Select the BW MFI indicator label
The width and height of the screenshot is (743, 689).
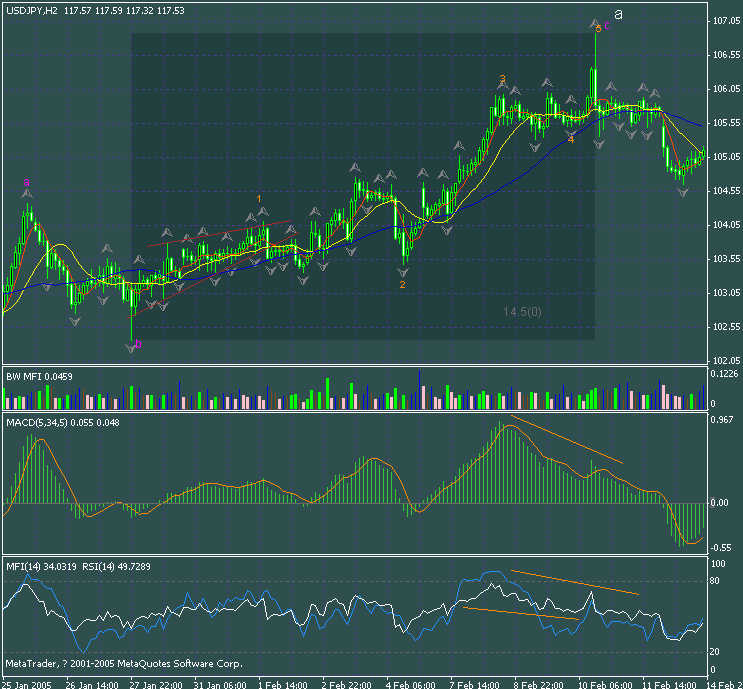pos(39,375)
